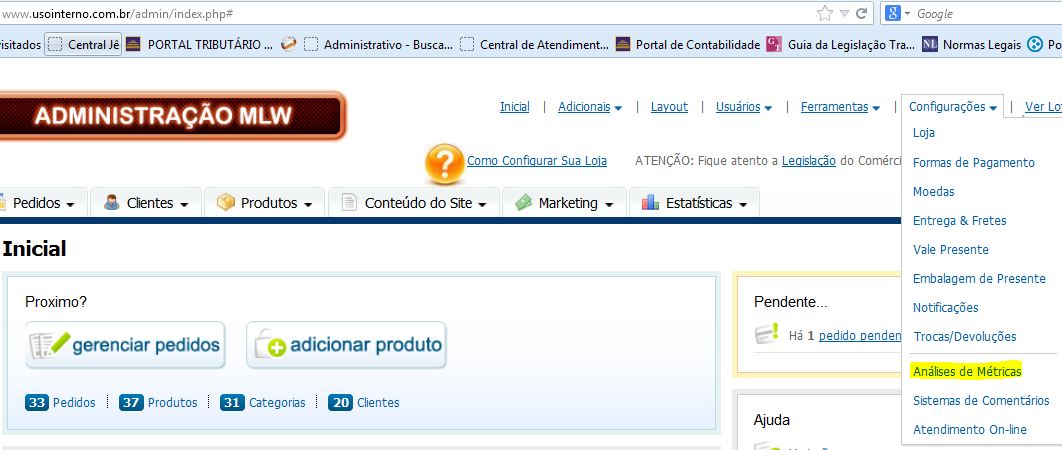Open the address bar history dropdown arrow
The image size is (1062, 450).
pos(844,14)
